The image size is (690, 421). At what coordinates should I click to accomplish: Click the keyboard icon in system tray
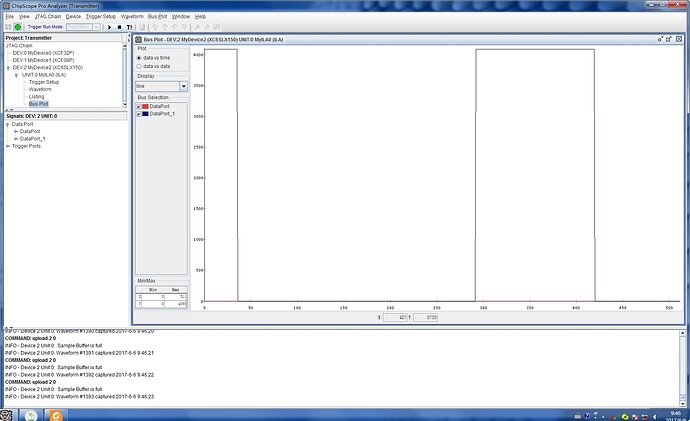(578, 416)
